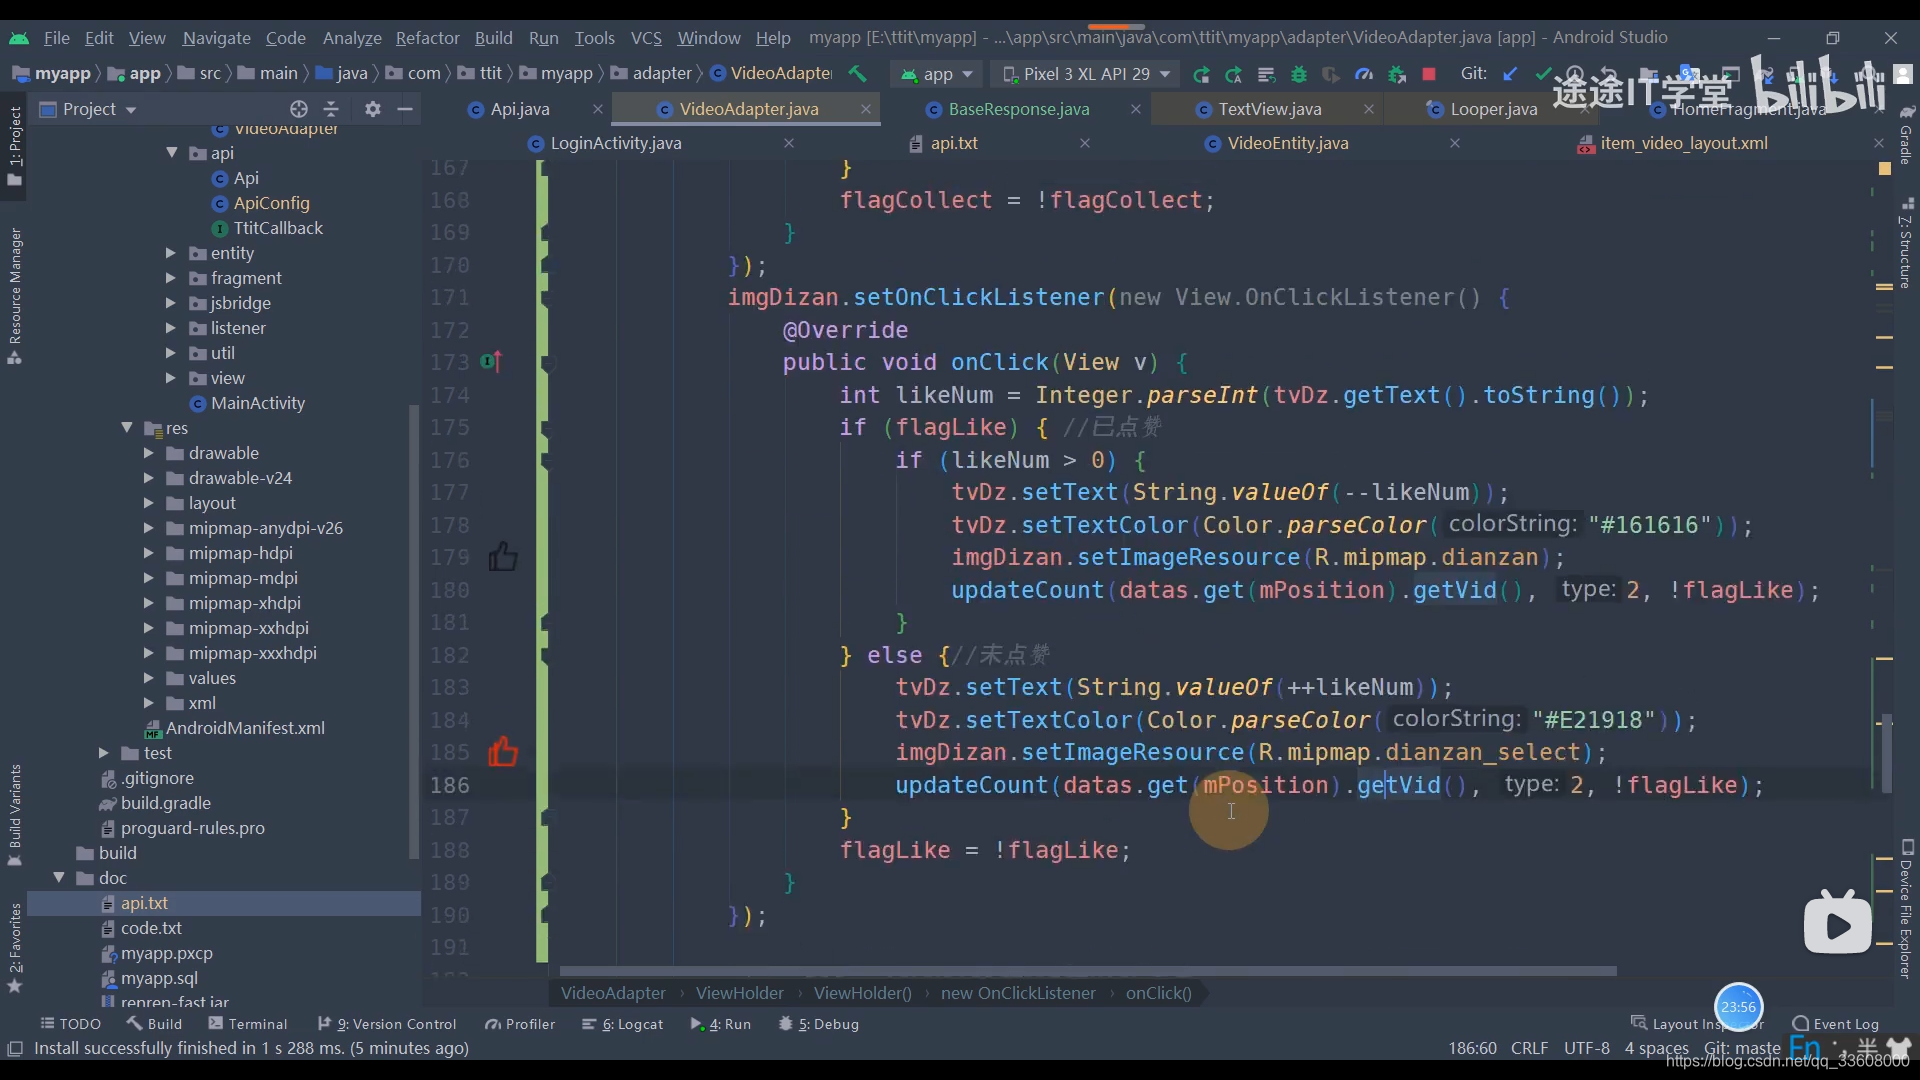Screen dimensions: 1920x1080
Task: Click Apply Changes and Restart Activity icon
Action: [x=1233, y=74]
